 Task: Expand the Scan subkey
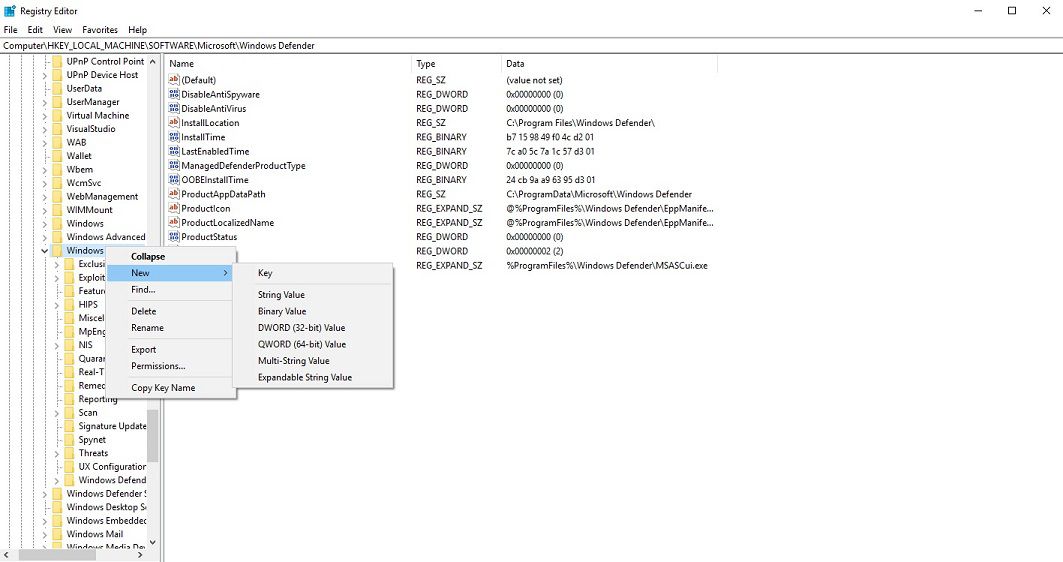click(57, 413)
